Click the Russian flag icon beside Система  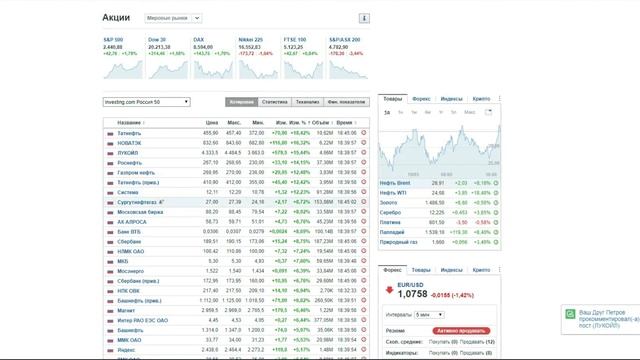tap(110, 193)
